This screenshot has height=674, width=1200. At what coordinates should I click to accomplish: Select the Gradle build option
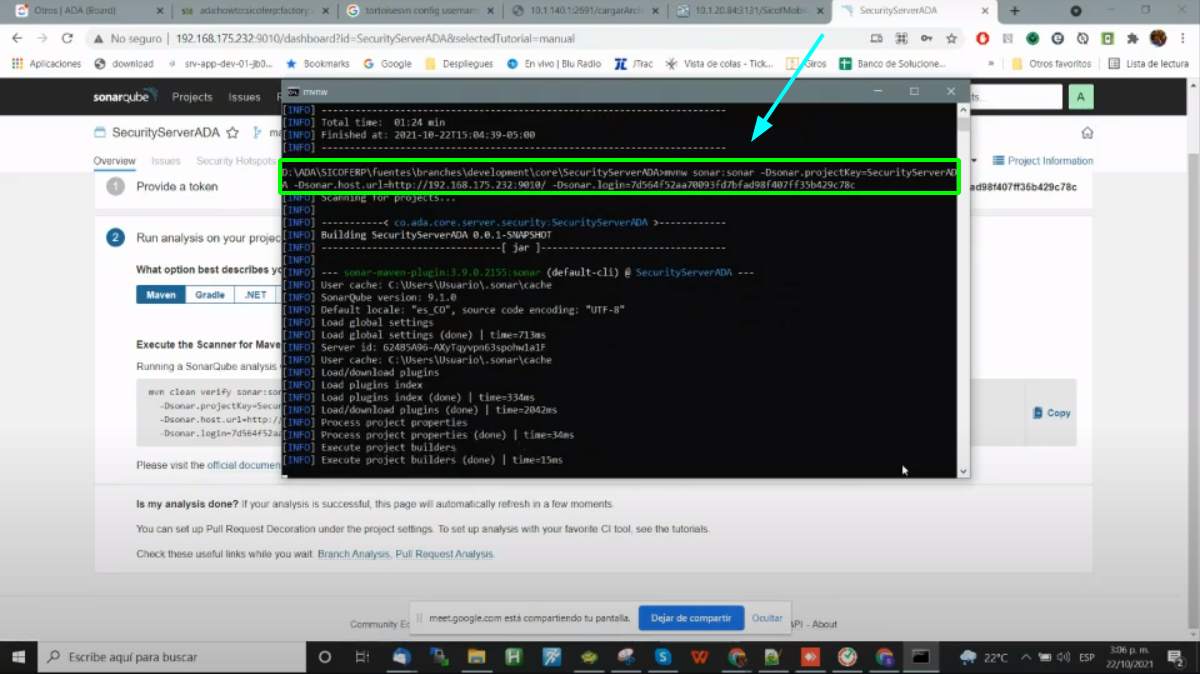[210, 295]
